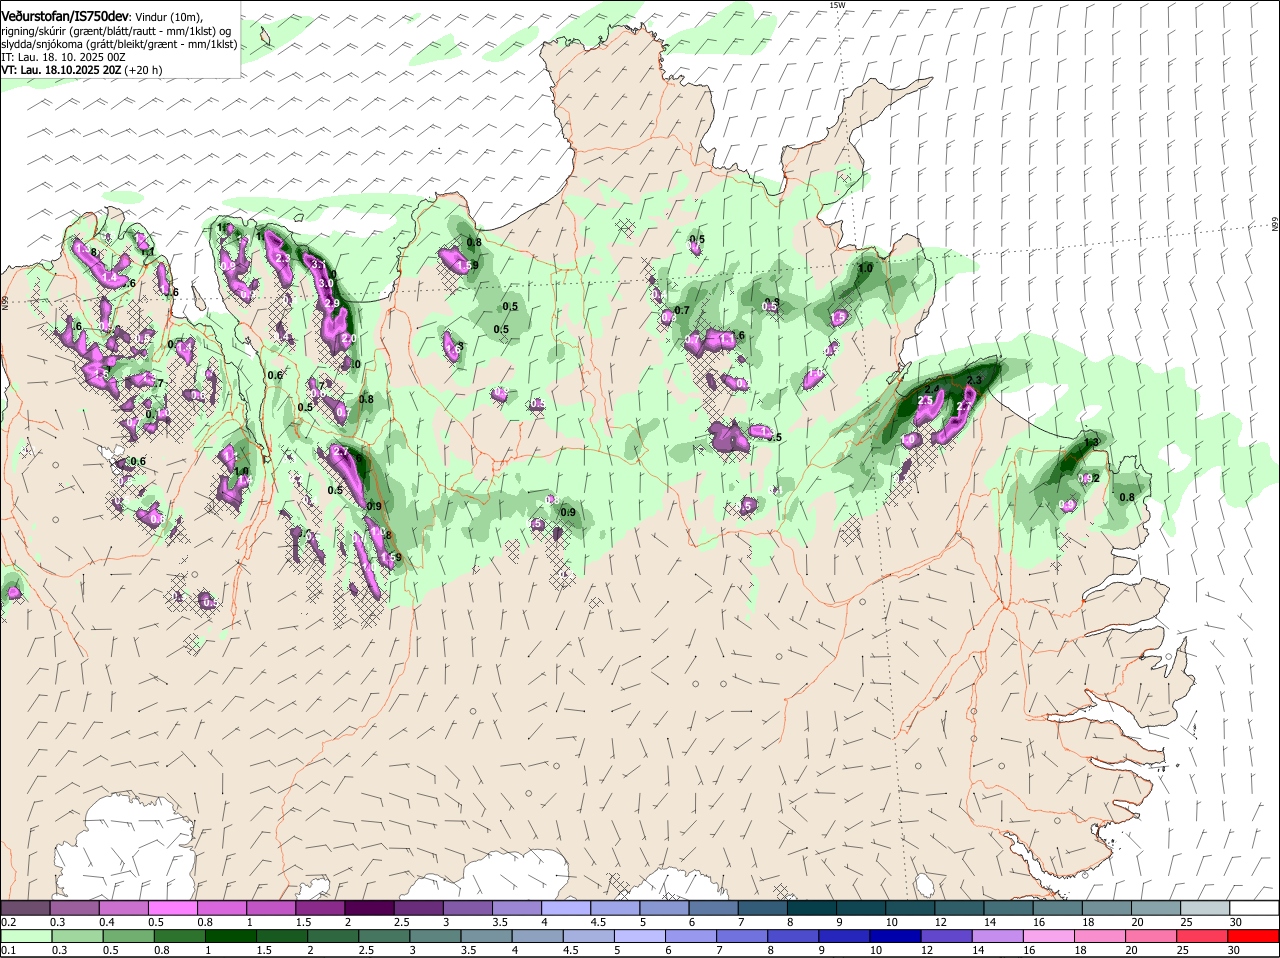The height and width of the screenshot is (958, 1280).
Task: Select the snow-scale swatch between 7 and 8
Action: 761,907
